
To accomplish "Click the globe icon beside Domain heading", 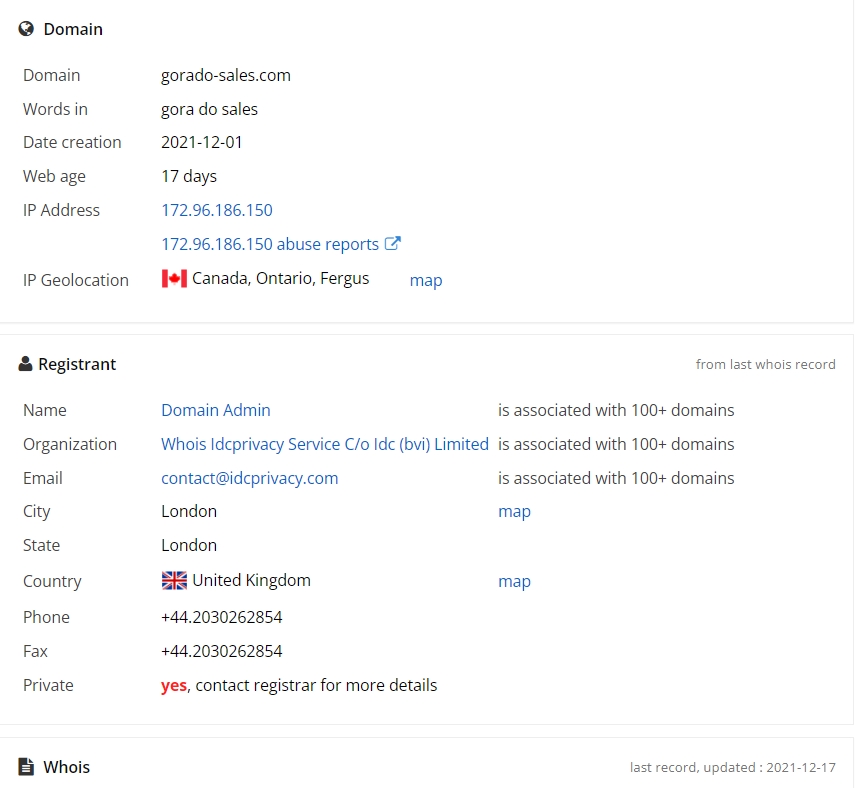I will pos(26,28).
